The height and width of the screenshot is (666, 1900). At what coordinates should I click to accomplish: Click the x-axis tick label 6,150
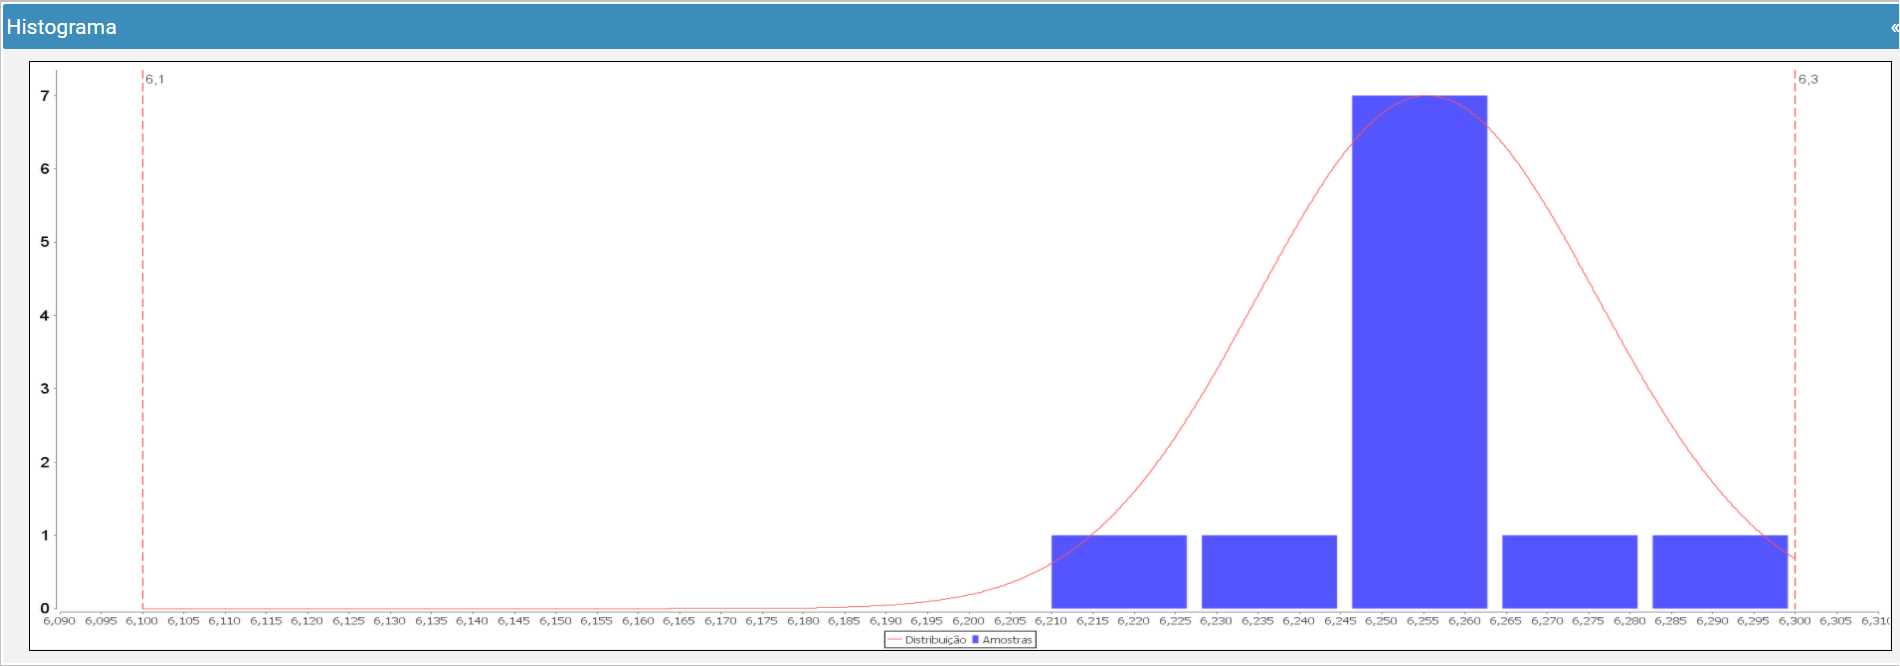pyautogui.click(x=555, y=621)
